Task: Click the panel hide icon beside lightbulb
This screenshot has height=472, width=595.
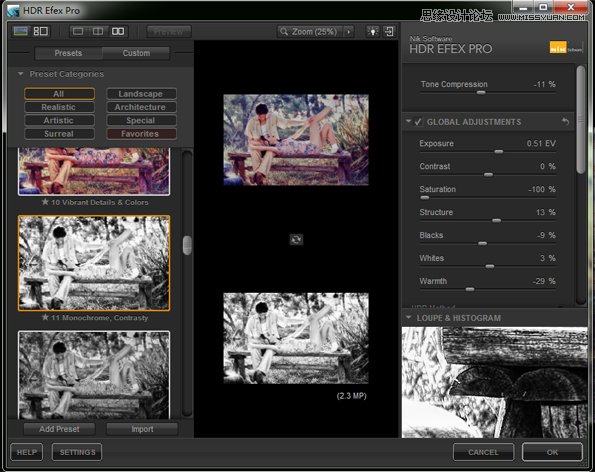Action: (389, 31)
